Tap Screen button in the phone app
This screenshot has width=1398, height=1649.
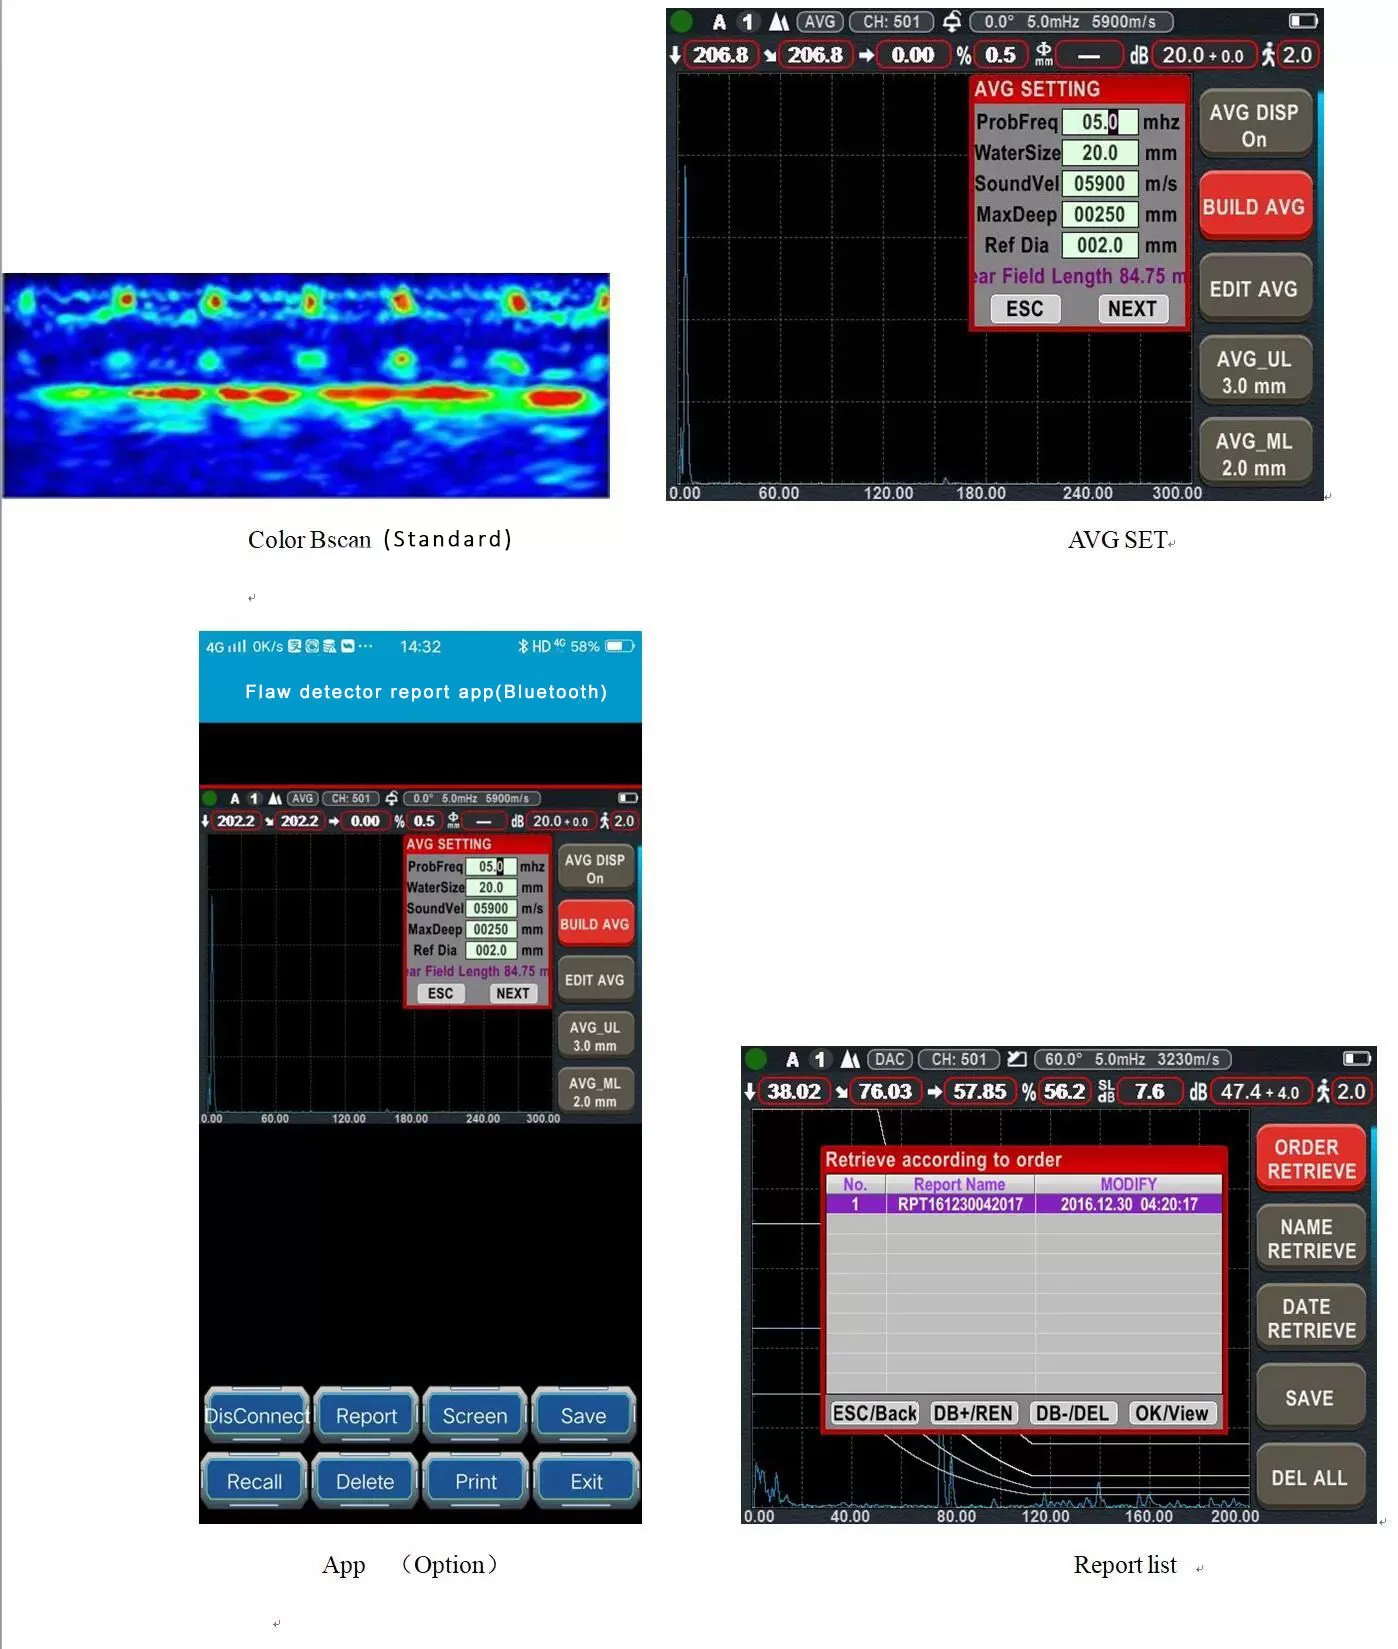pos(475,1416)
